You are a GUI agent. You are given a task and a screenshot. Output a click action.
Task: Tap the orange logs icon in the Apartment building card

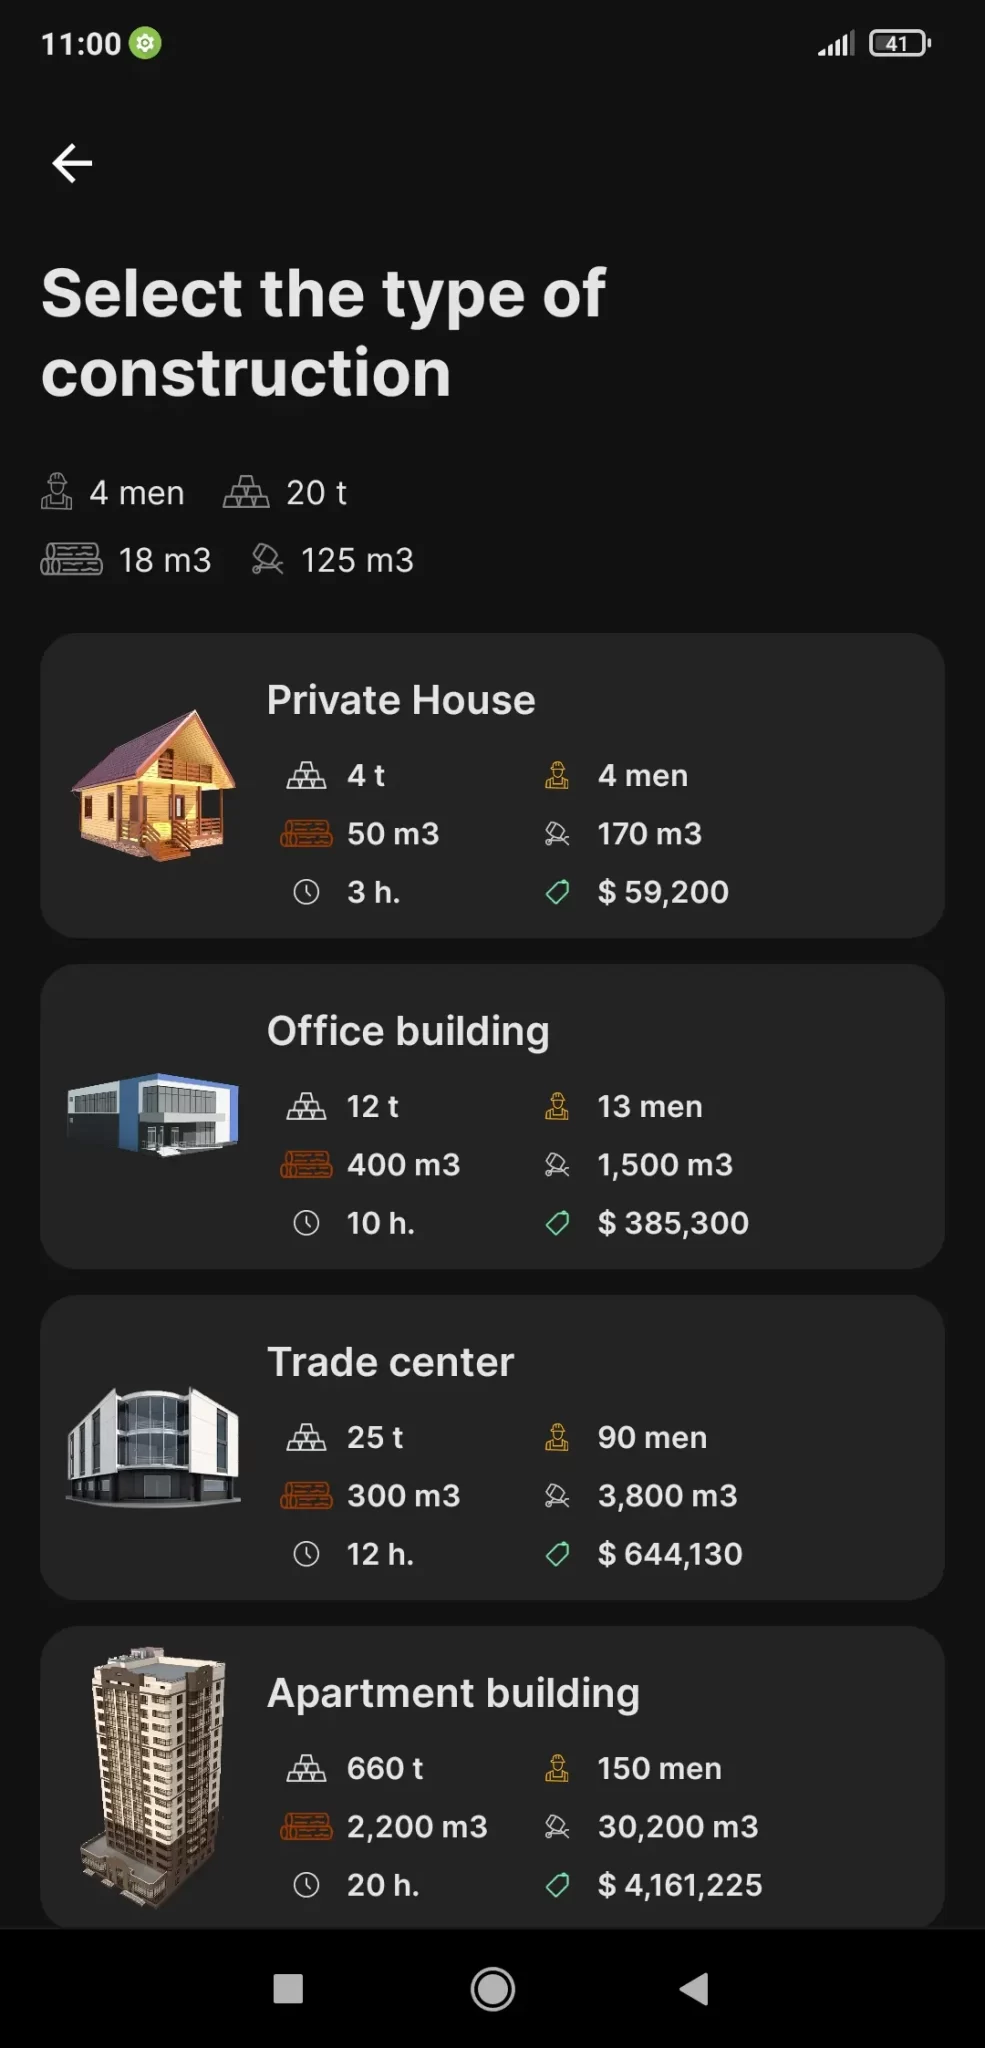(306, 1827)
